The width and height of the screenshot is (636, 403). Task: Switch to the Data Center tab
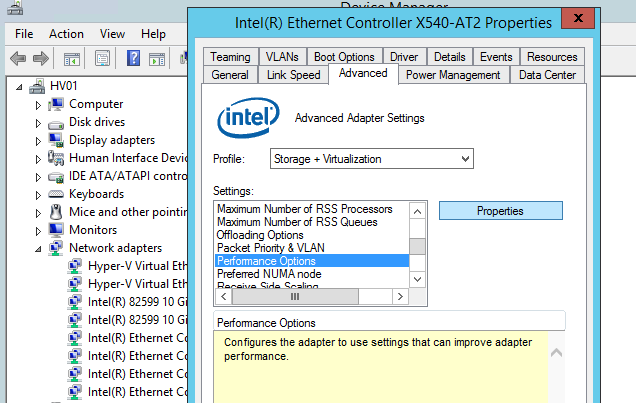(x=547, y=75)
